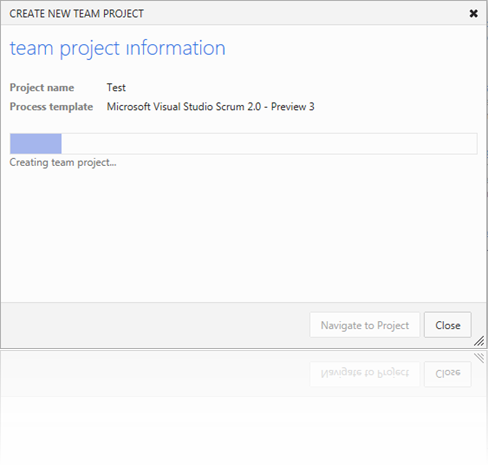Click the filled blue portion of the progress bar
Viewport: 488px width, 465px height.
36,144
